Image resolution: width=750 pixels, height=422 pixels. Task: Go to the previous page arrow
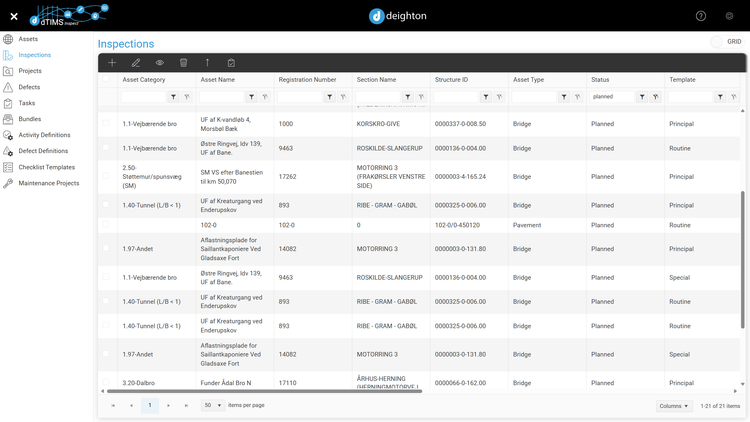pyautogui.click(x=131, y=405)
